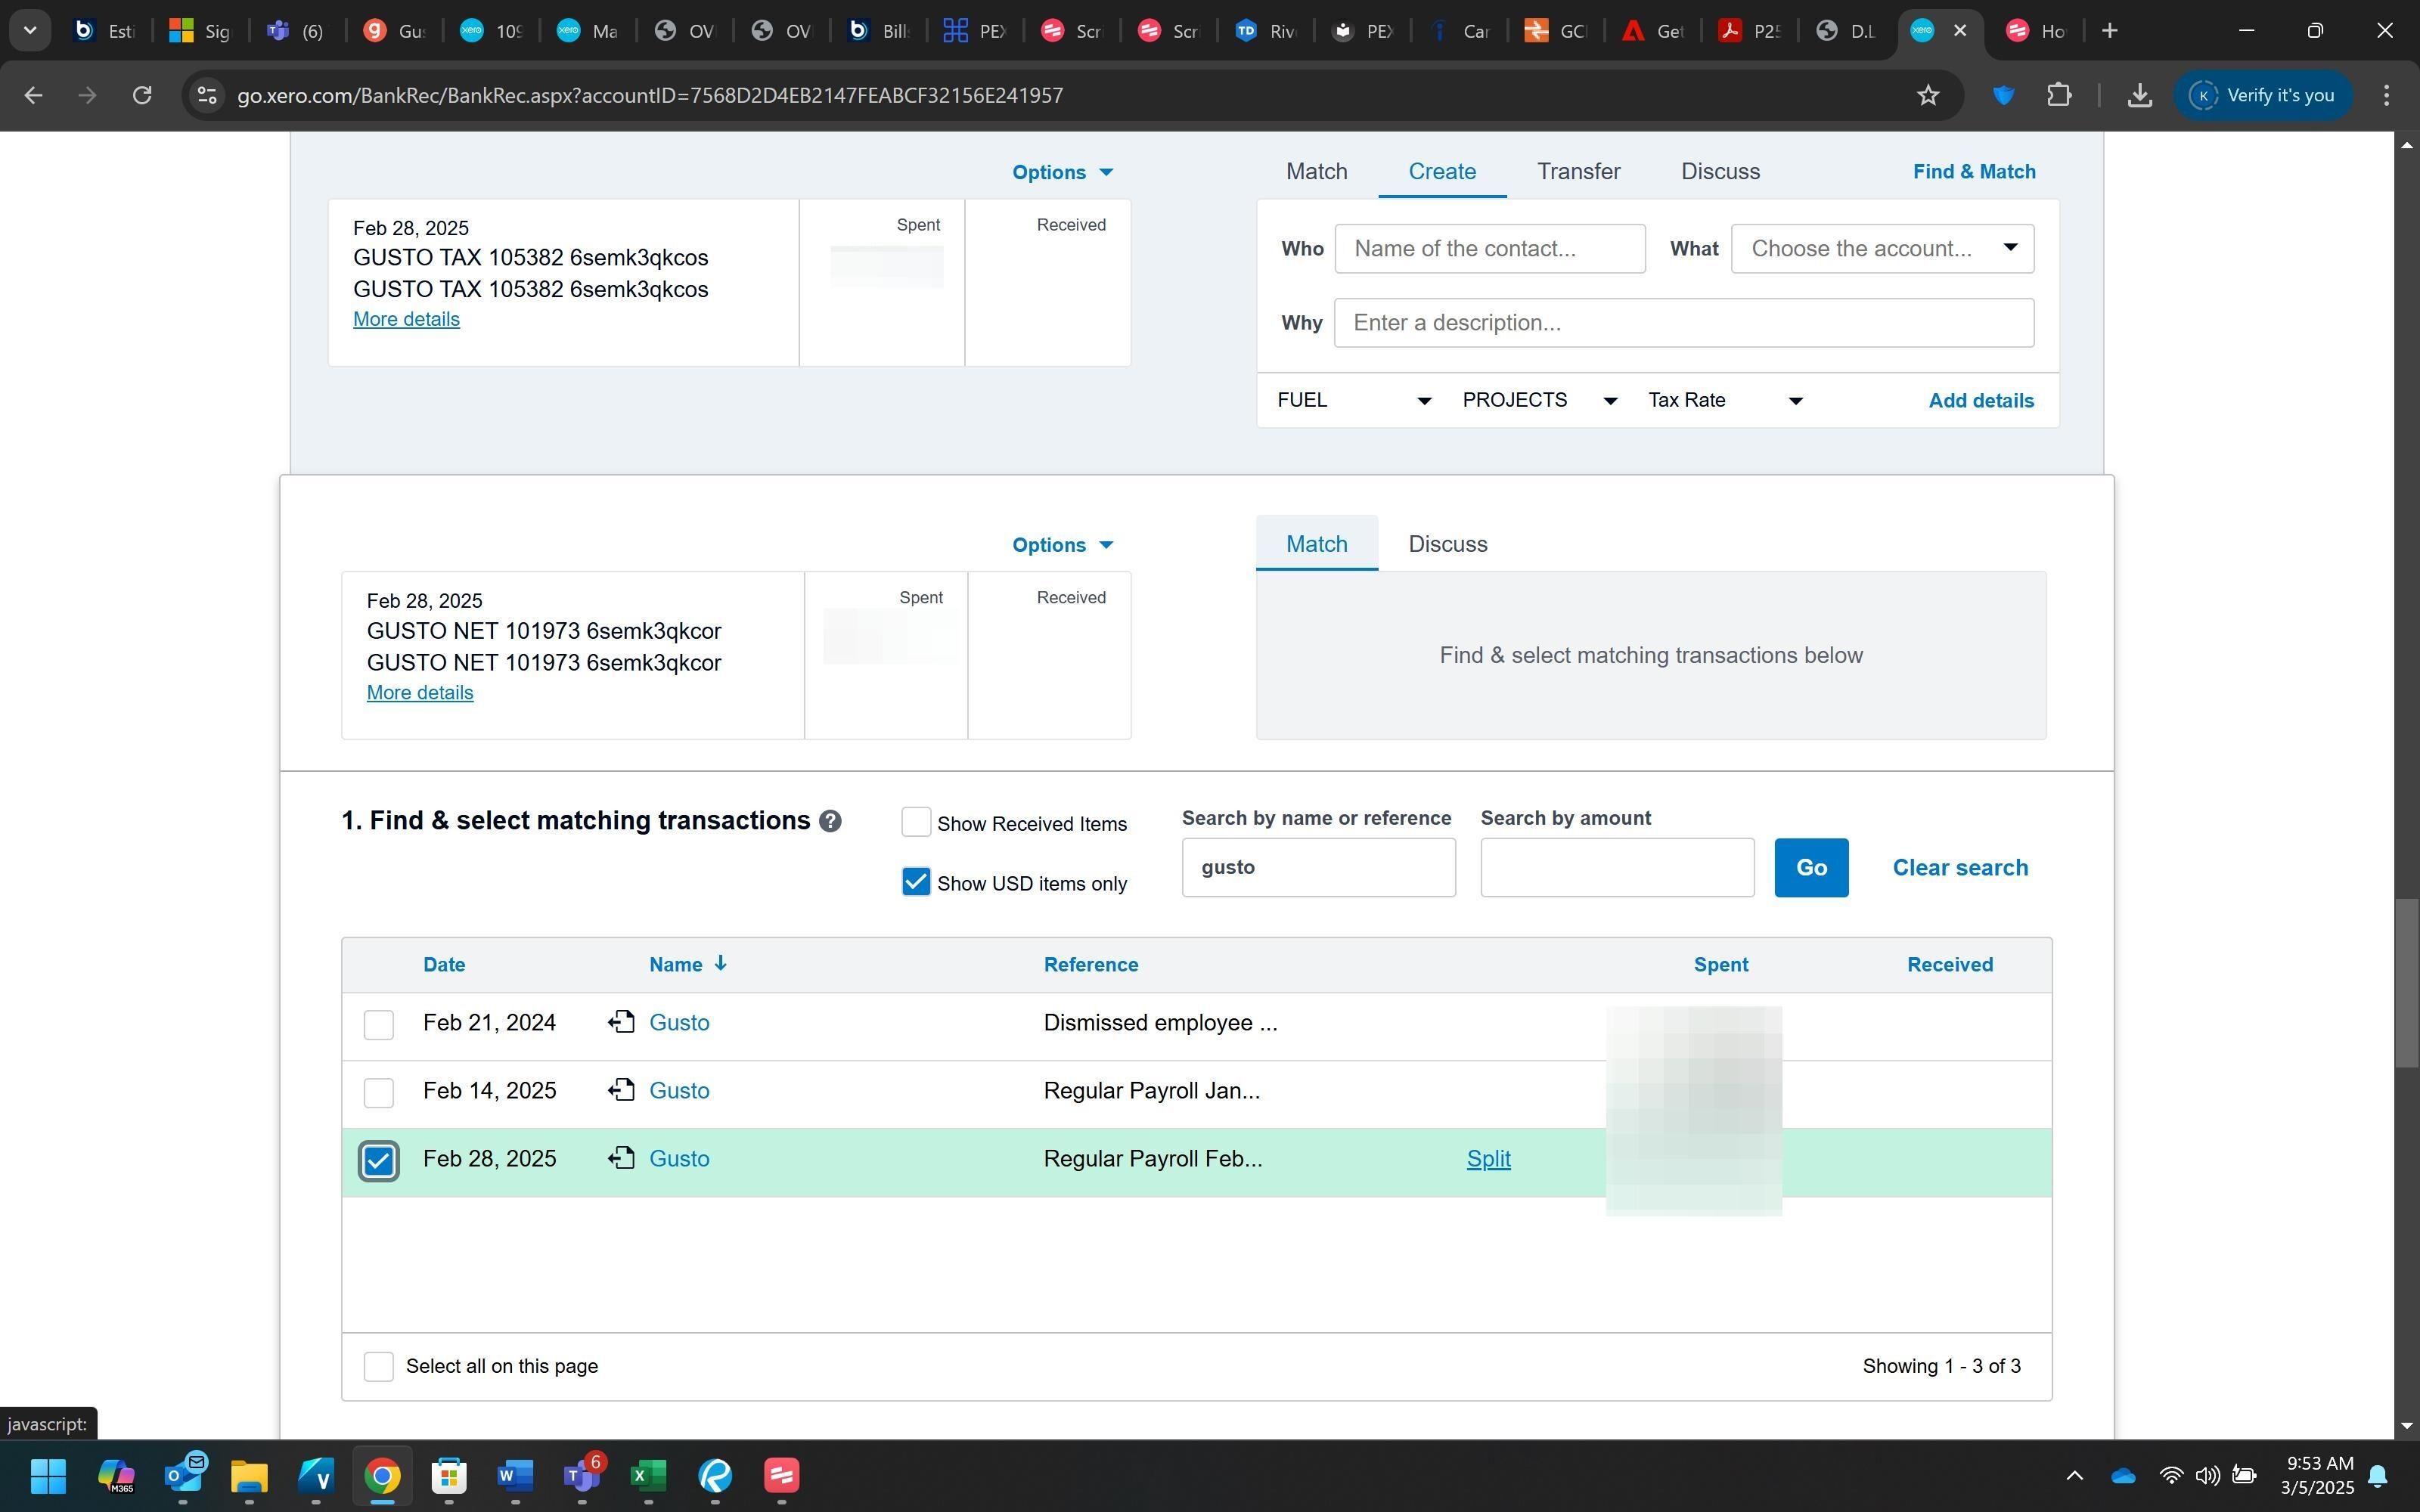The height and width of the screenshot is (1512, 2420).
Task: Click the Search by amount field
Action: (1616, 867)
